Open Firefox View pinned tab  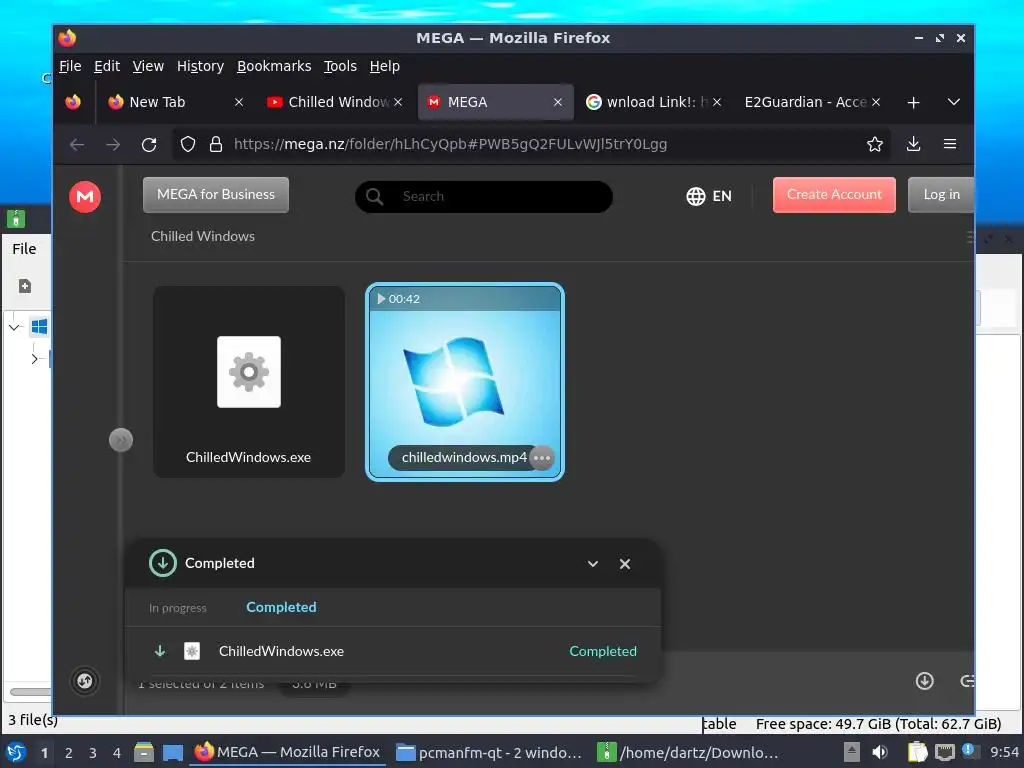pyautogui.click(x=73, y=102)
